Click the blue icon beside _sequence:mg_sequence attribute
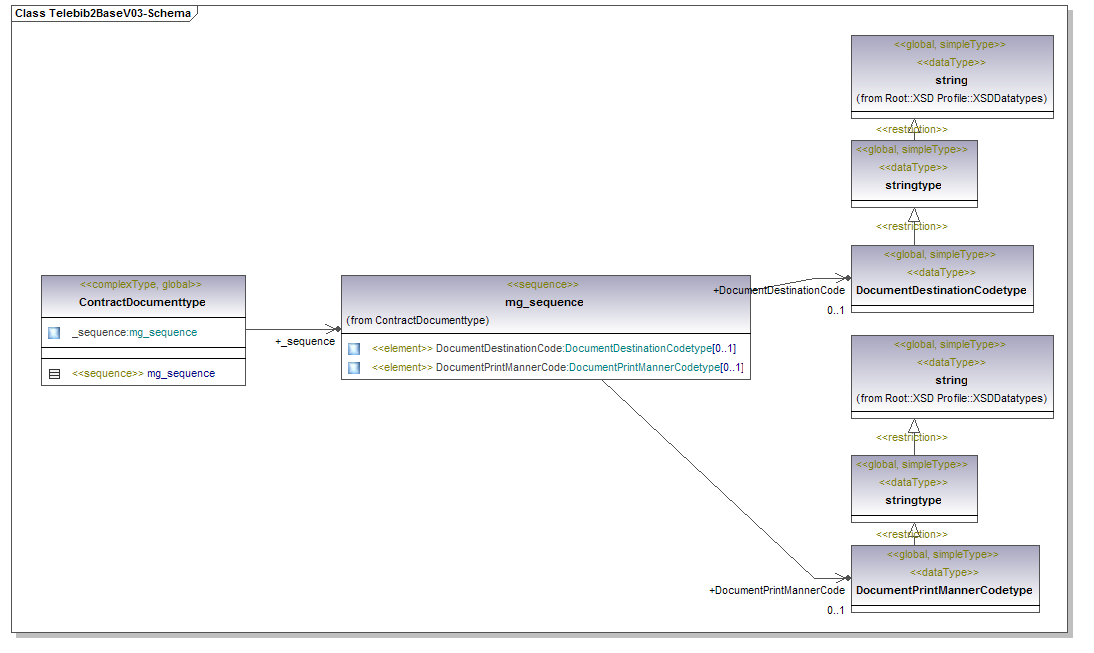The image size is (1094, 653). coord(54,332)
